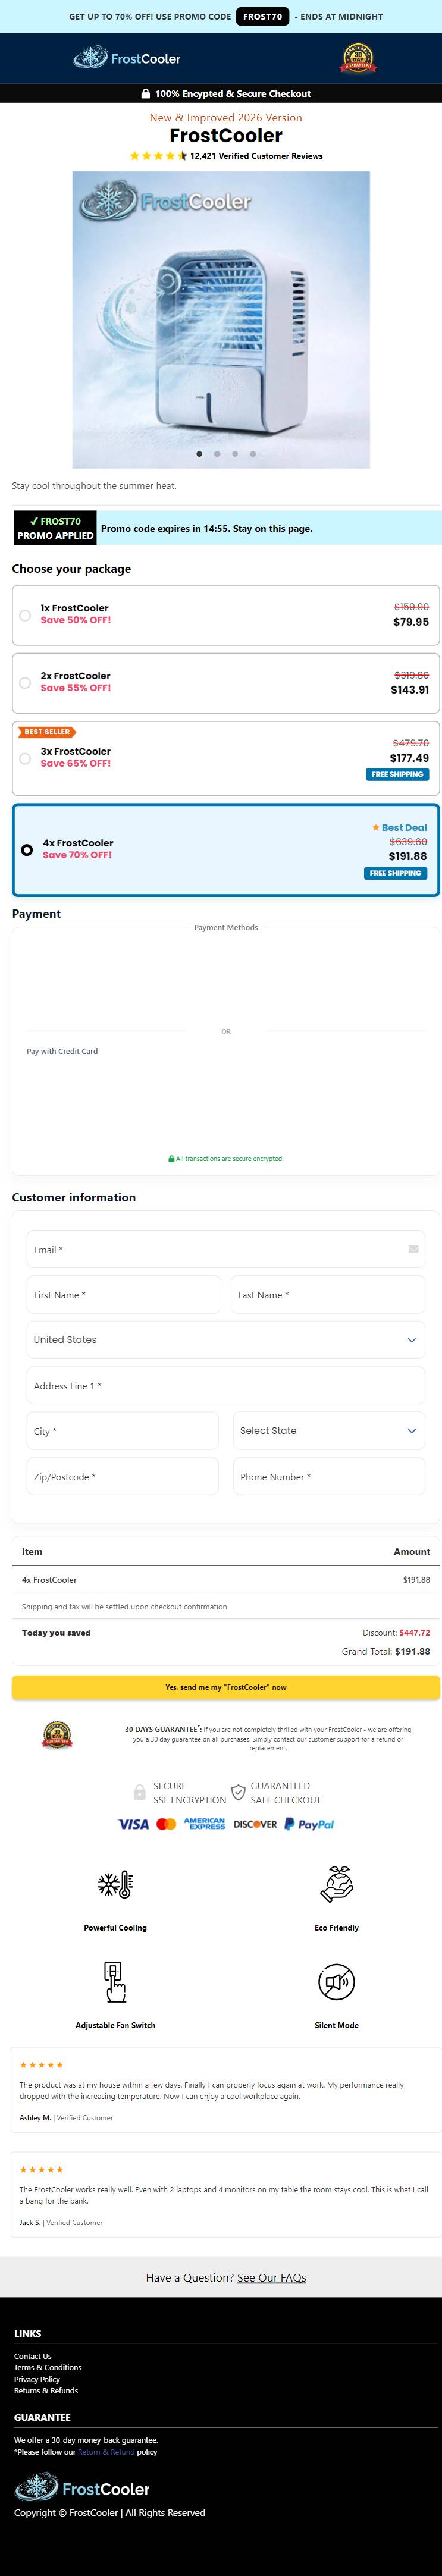Viewport: 442px width, 2576px height.
Task: Go to second product image carousel dot
Action: point(217,454)
